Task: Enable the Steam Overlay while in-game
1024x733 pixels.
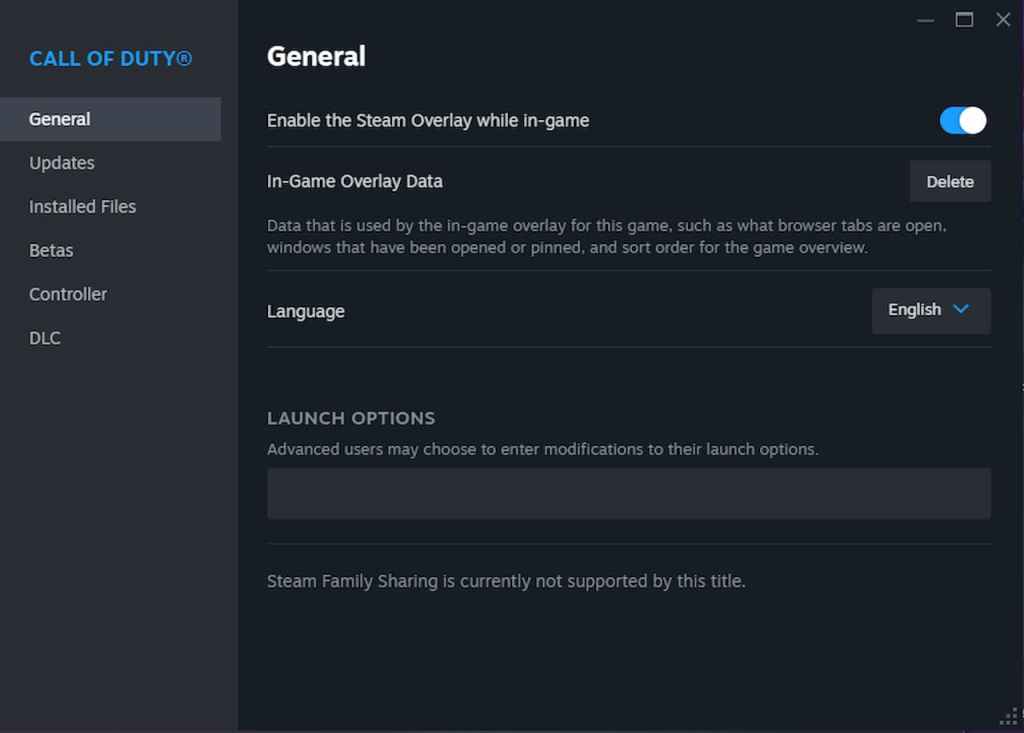Action: (961, 120)
